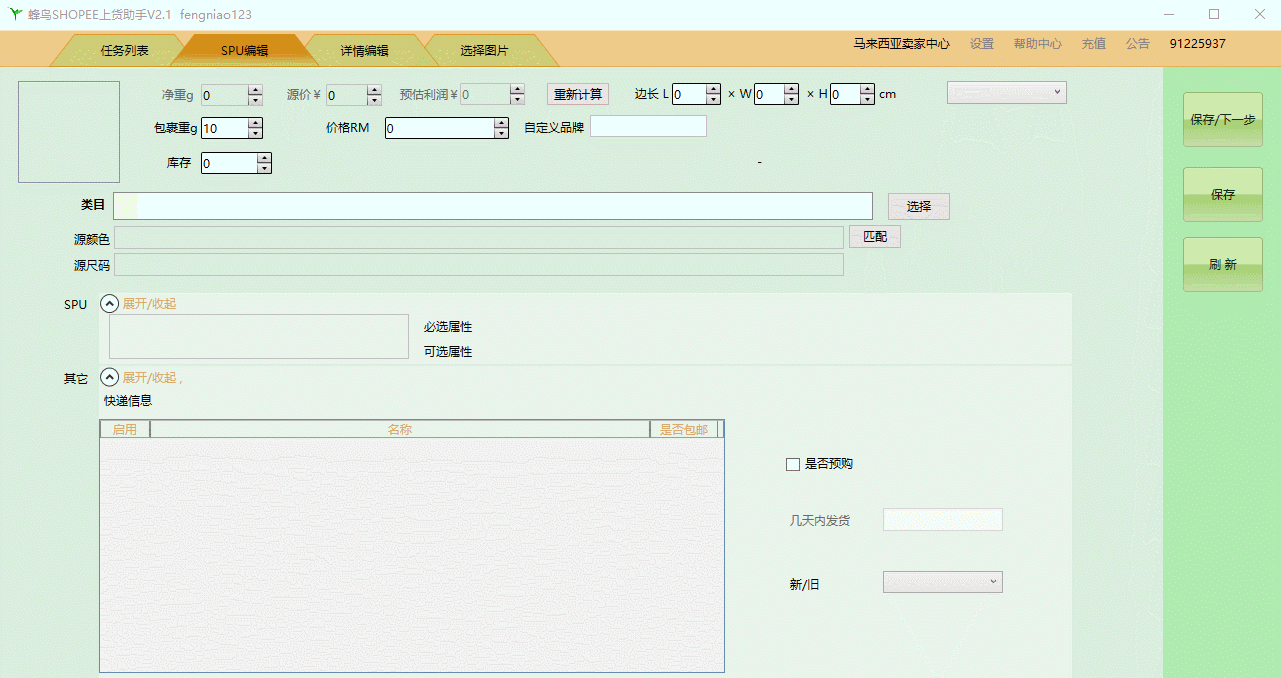Viewport: 1281px width, 678px height.
Task: Click the 选择 category button
Action: coord(919,206)
